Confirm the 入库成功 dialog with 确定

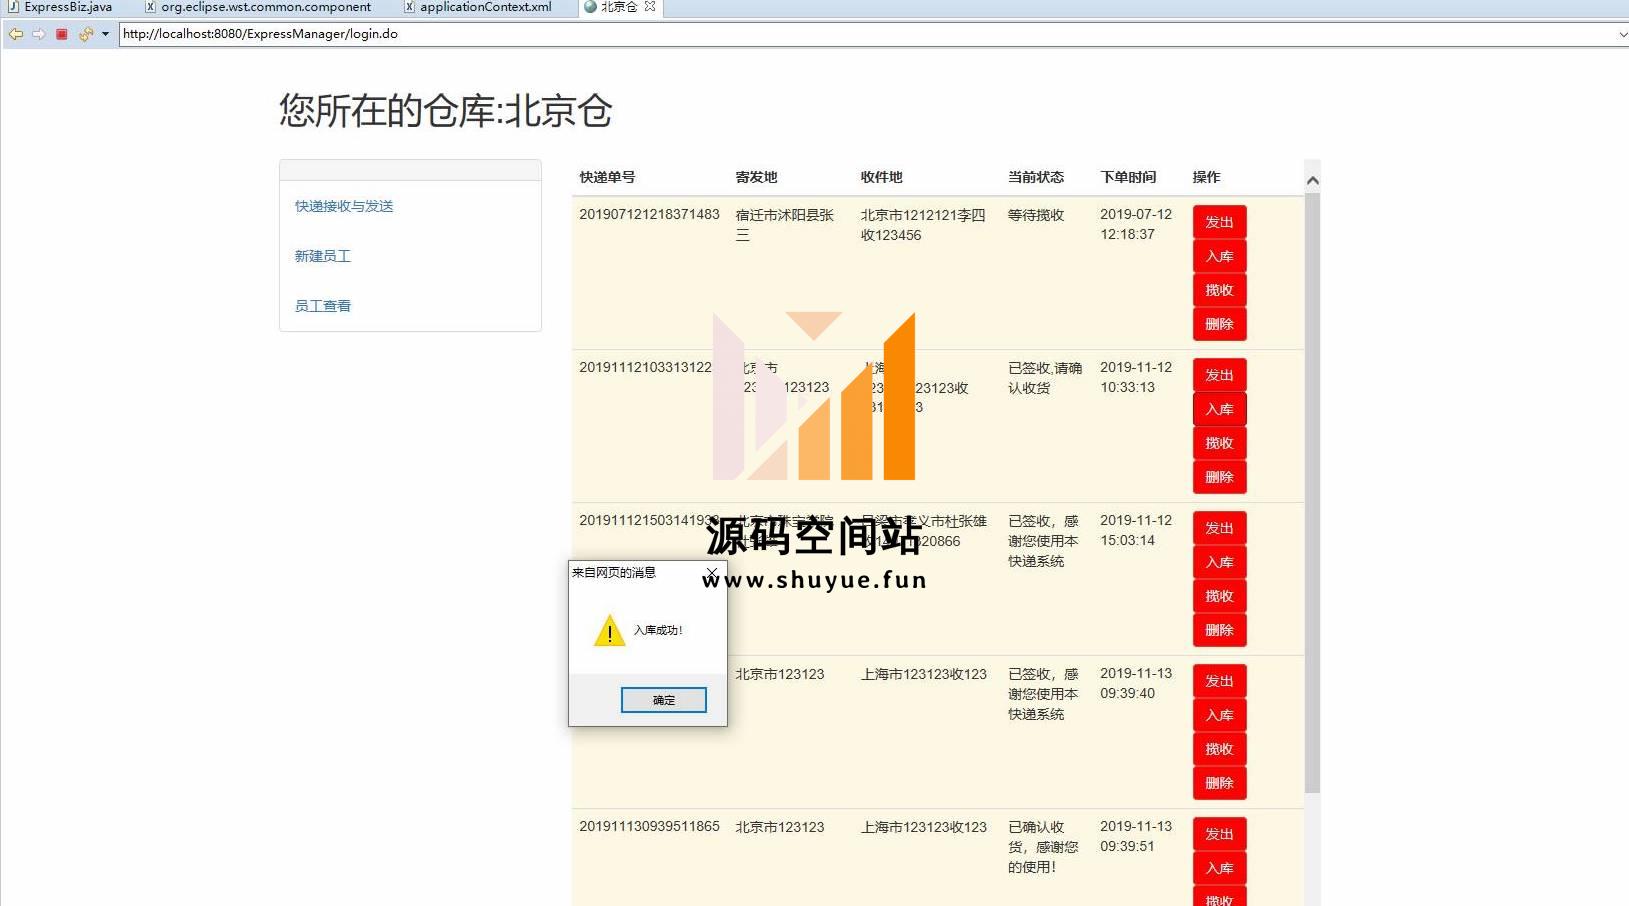664,700
